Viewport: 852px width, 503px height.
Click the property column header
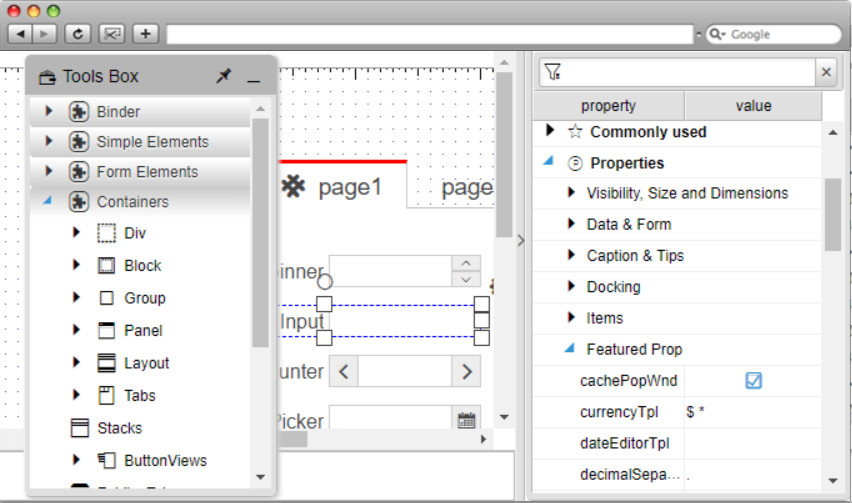point(609,105)
